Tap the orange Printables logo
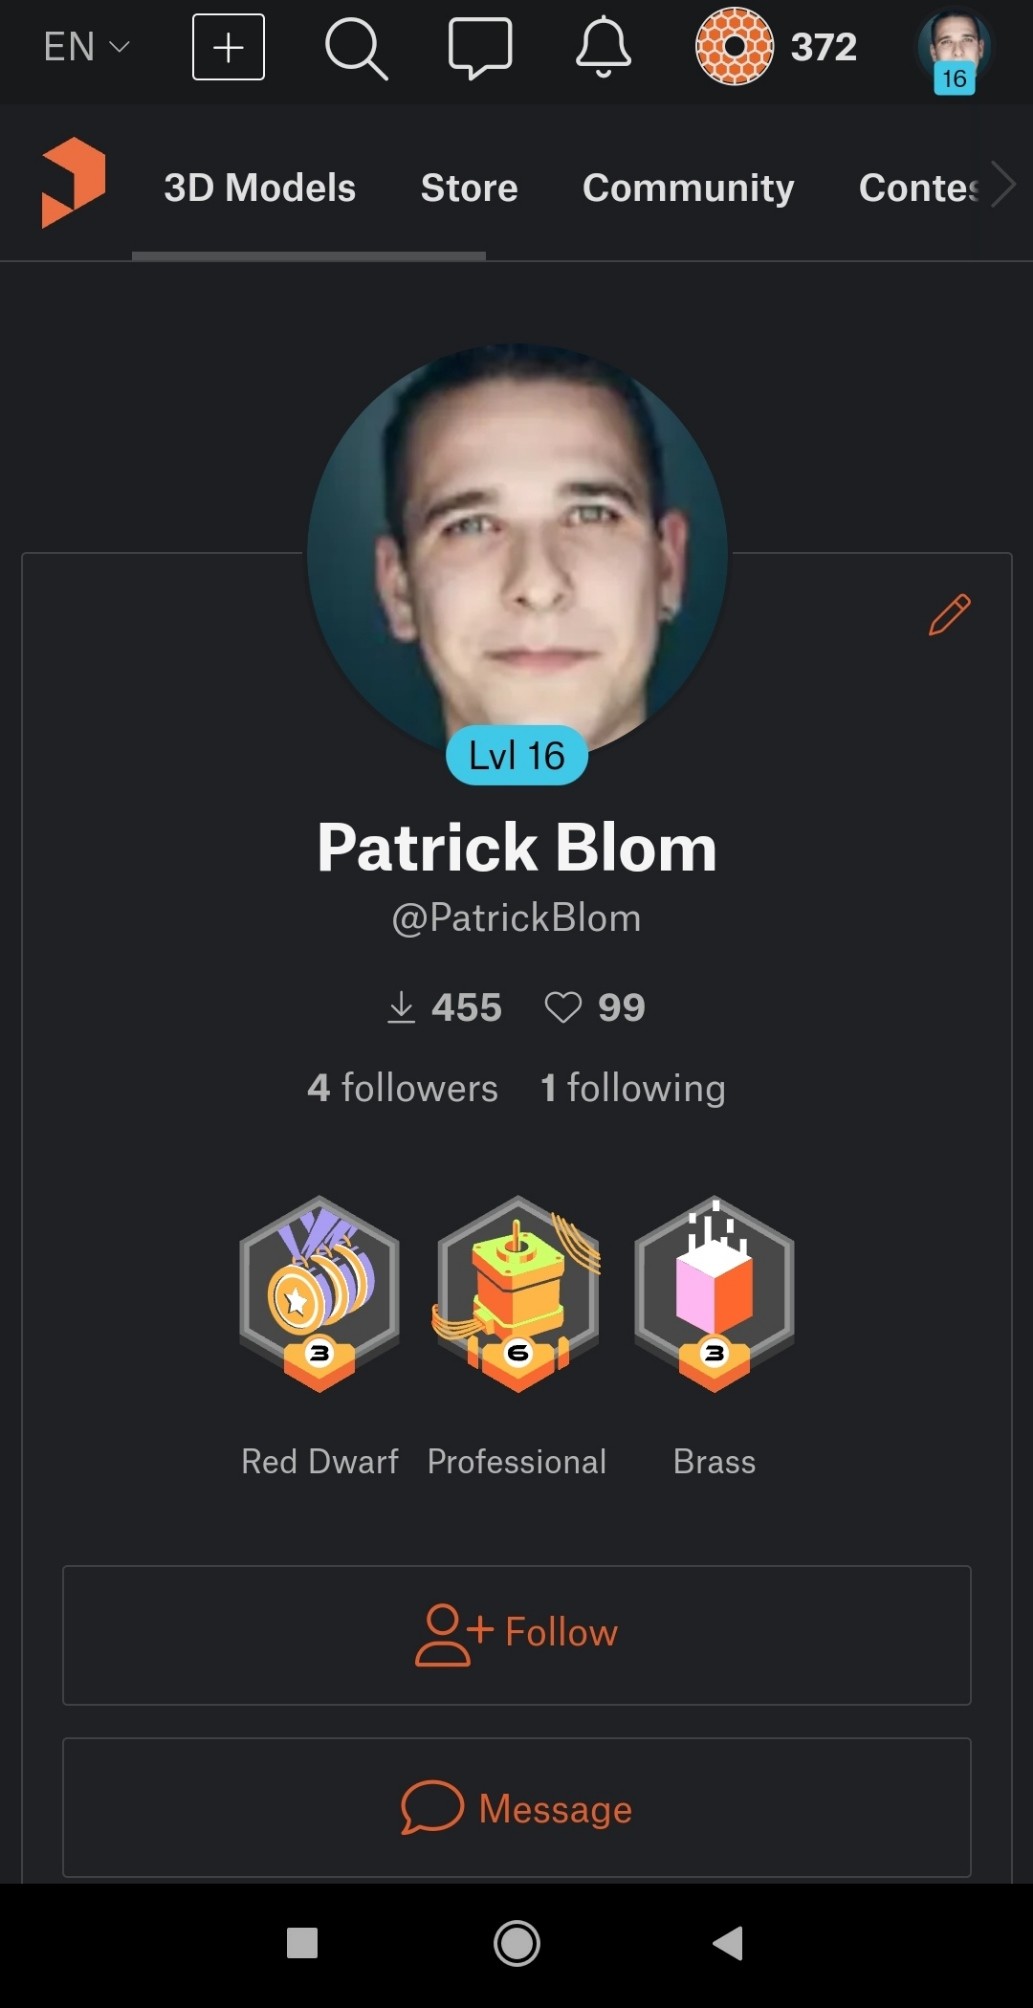Viewport: 1033px width, 2008px height. click(73, 183)
